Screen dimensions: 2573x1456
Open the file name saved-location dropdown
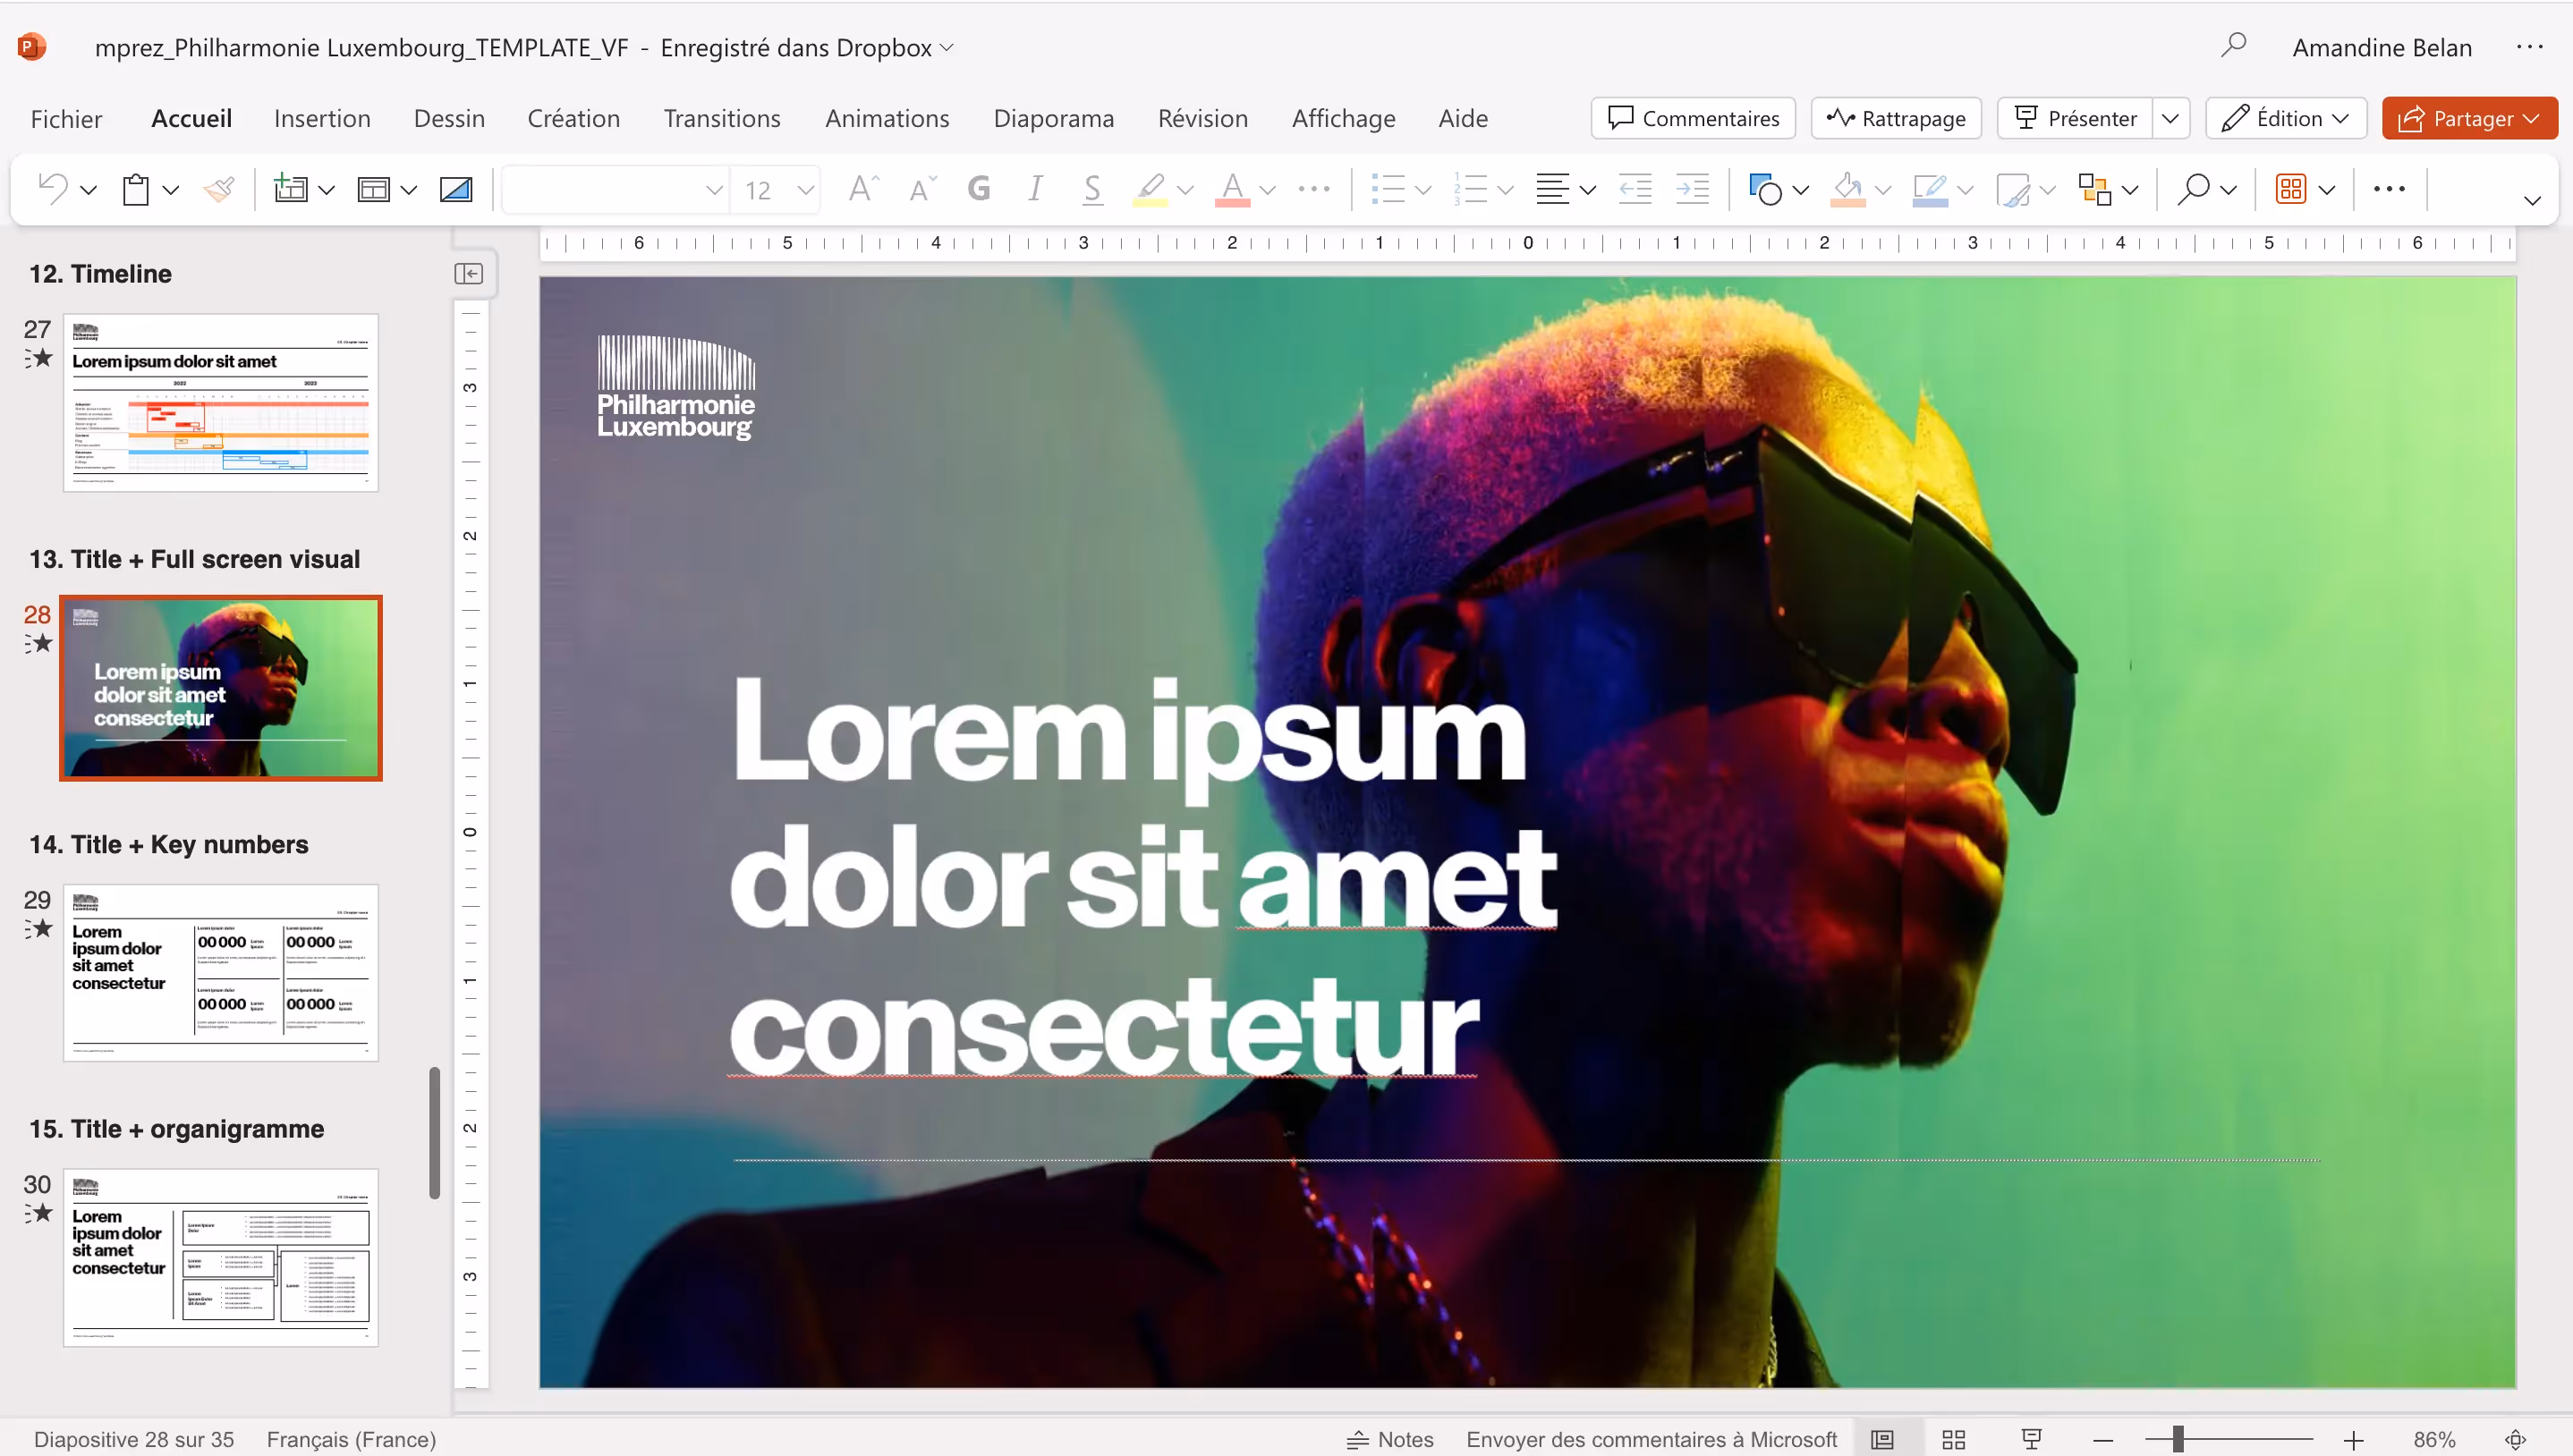(948, 48)
